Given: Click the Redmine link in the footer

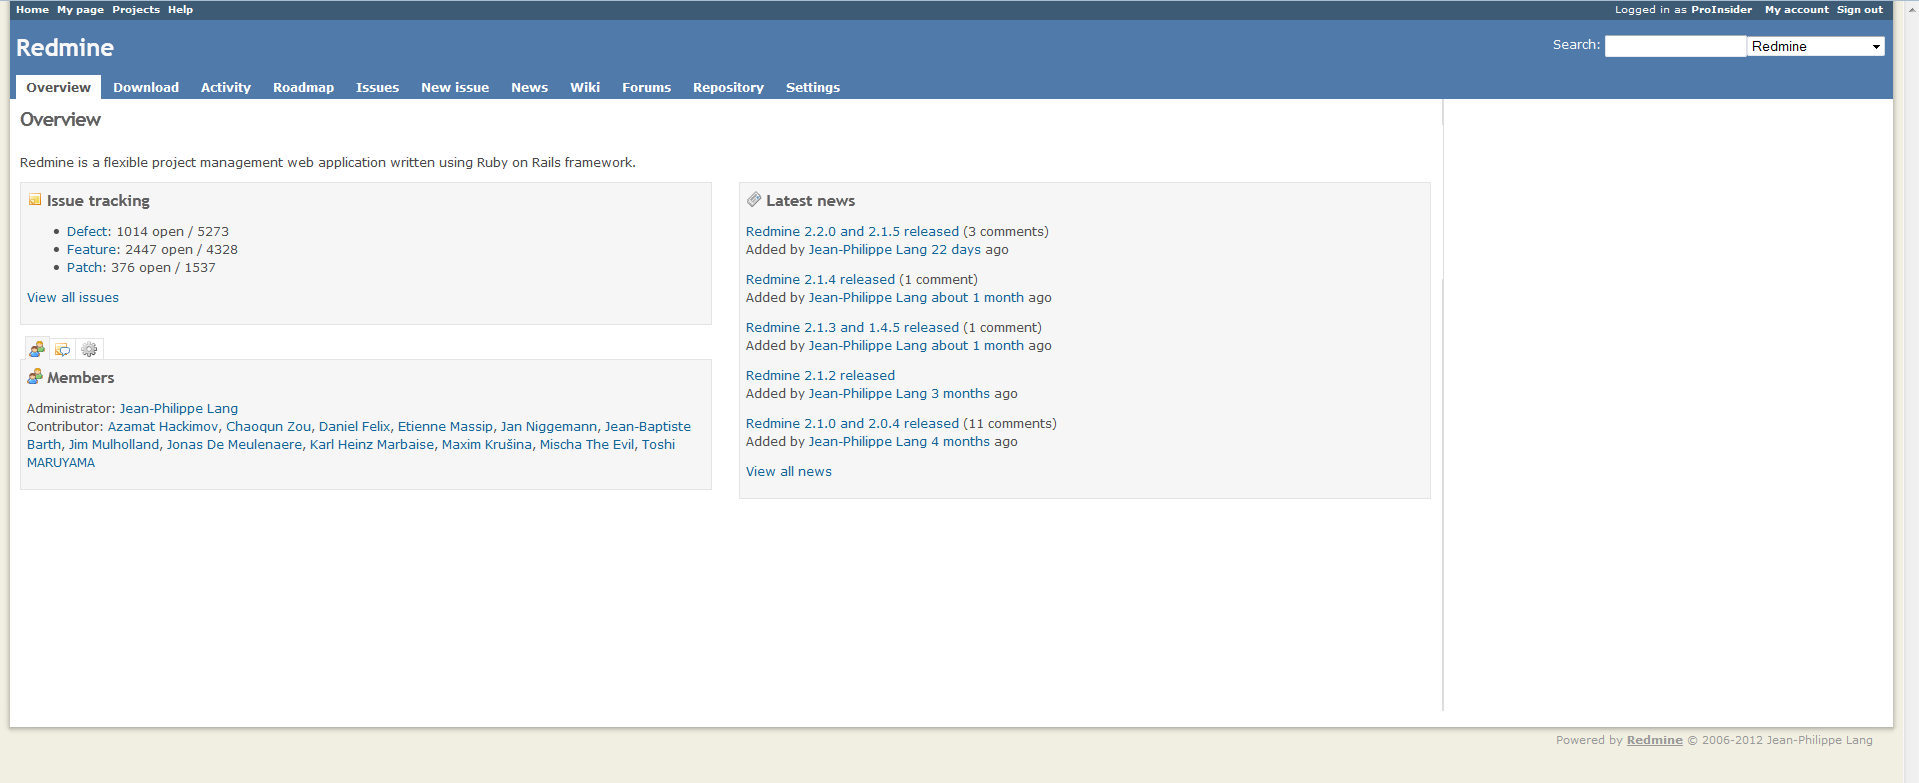Looking at the screenshot, I should click(1654, 740).
